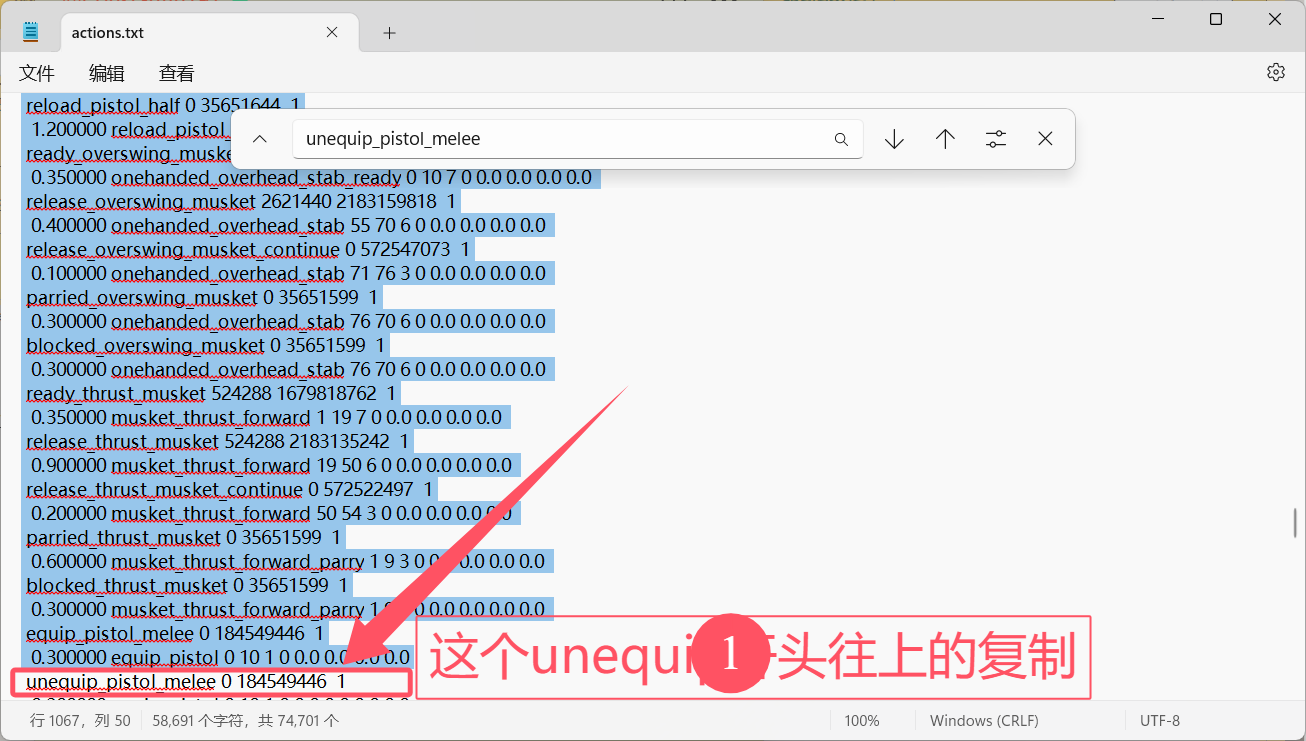Screen dimensions: 1306x741
Task: Maximize the Notepad window
Action: [x=1216, y=19]
